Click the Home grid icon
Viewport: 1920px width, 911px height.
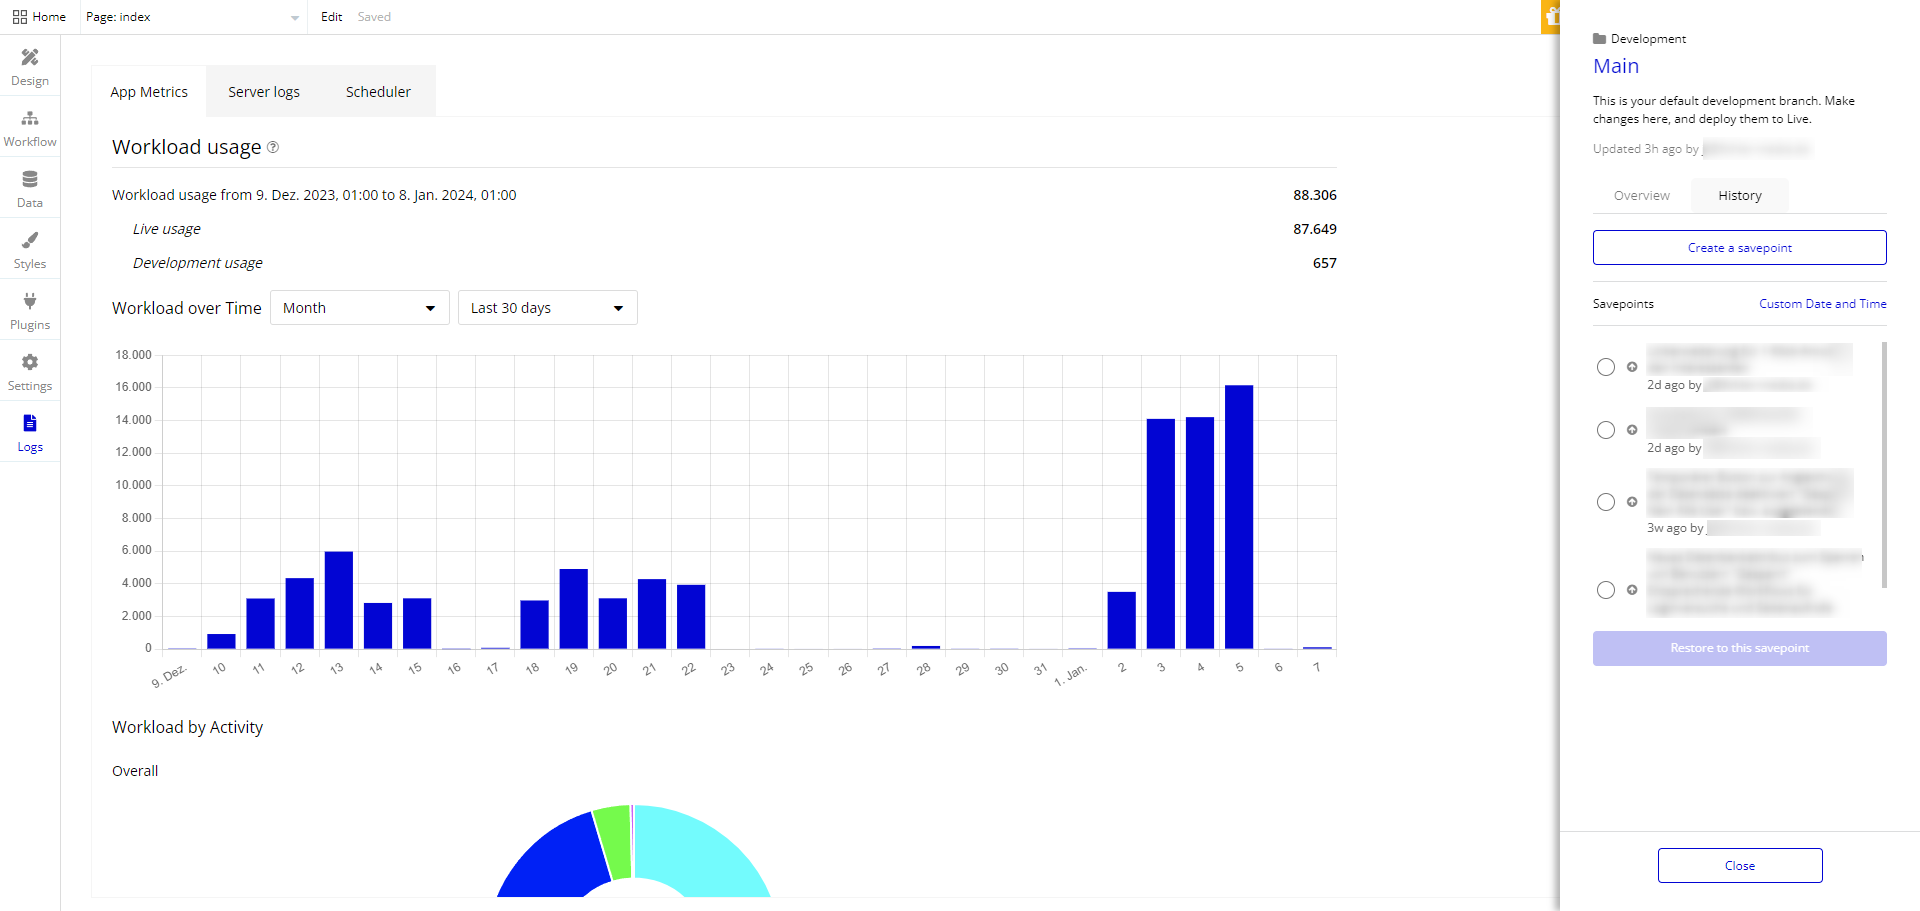[x=20, y=17]
